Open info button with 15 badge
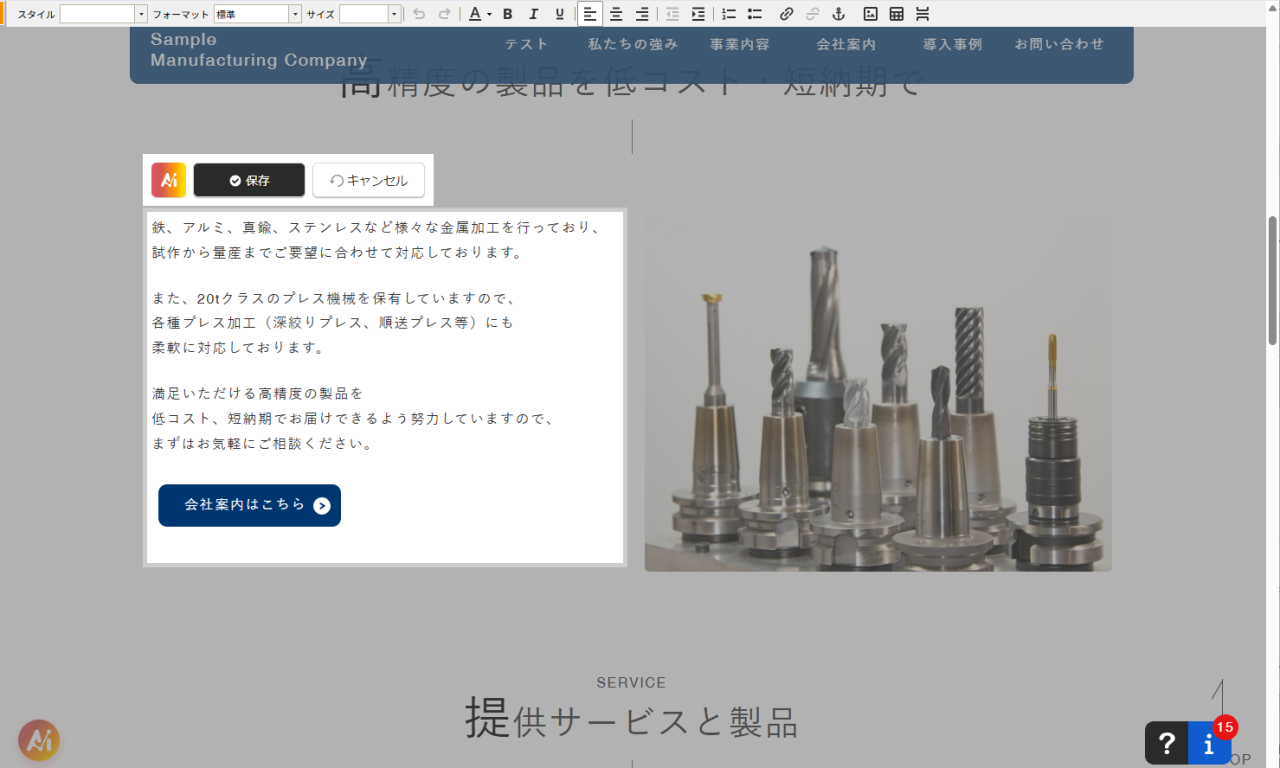 coord(1210,743)
